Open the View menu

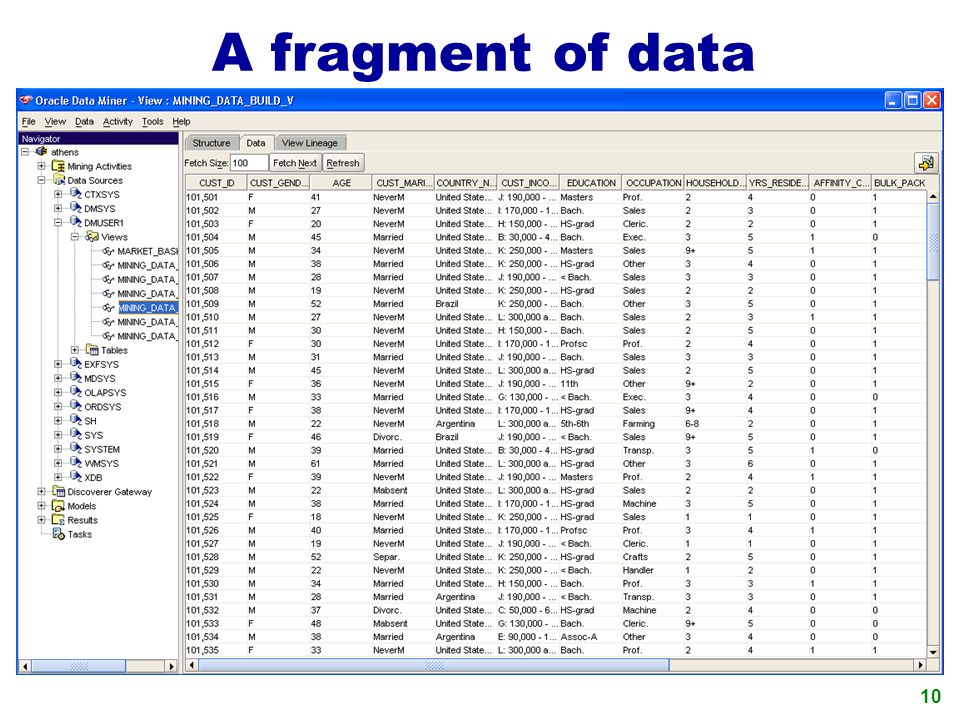pos(55,121)
